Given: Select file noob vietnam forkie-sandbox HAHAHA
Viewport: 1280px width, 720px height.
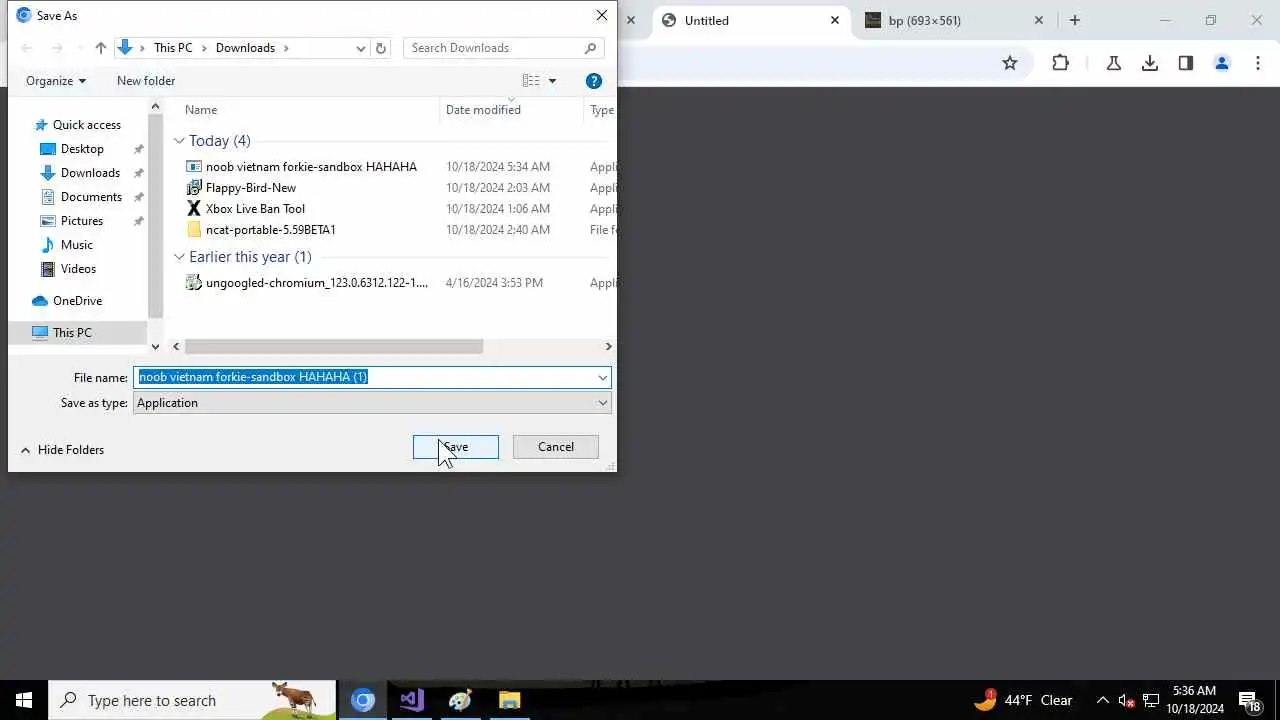Looking at the screenshot, I should [x=311, y=167].
